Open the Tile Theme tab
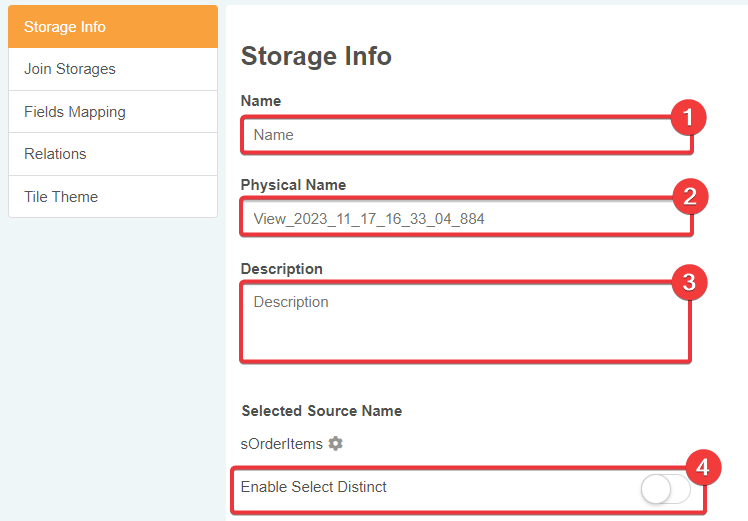The width and height of the screenshot is (748, 521). point(113,197)
